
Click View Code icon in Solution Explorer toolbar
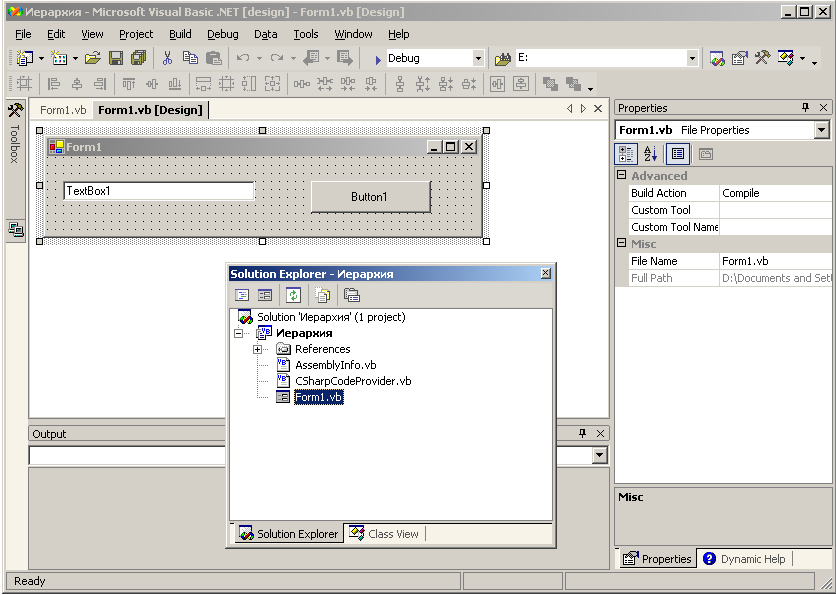pyautogui.click(x=242, y=295)
